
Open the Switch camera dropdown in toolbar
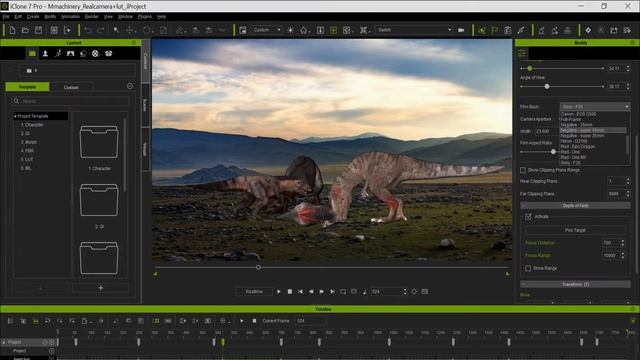click(x=414, y=30)
